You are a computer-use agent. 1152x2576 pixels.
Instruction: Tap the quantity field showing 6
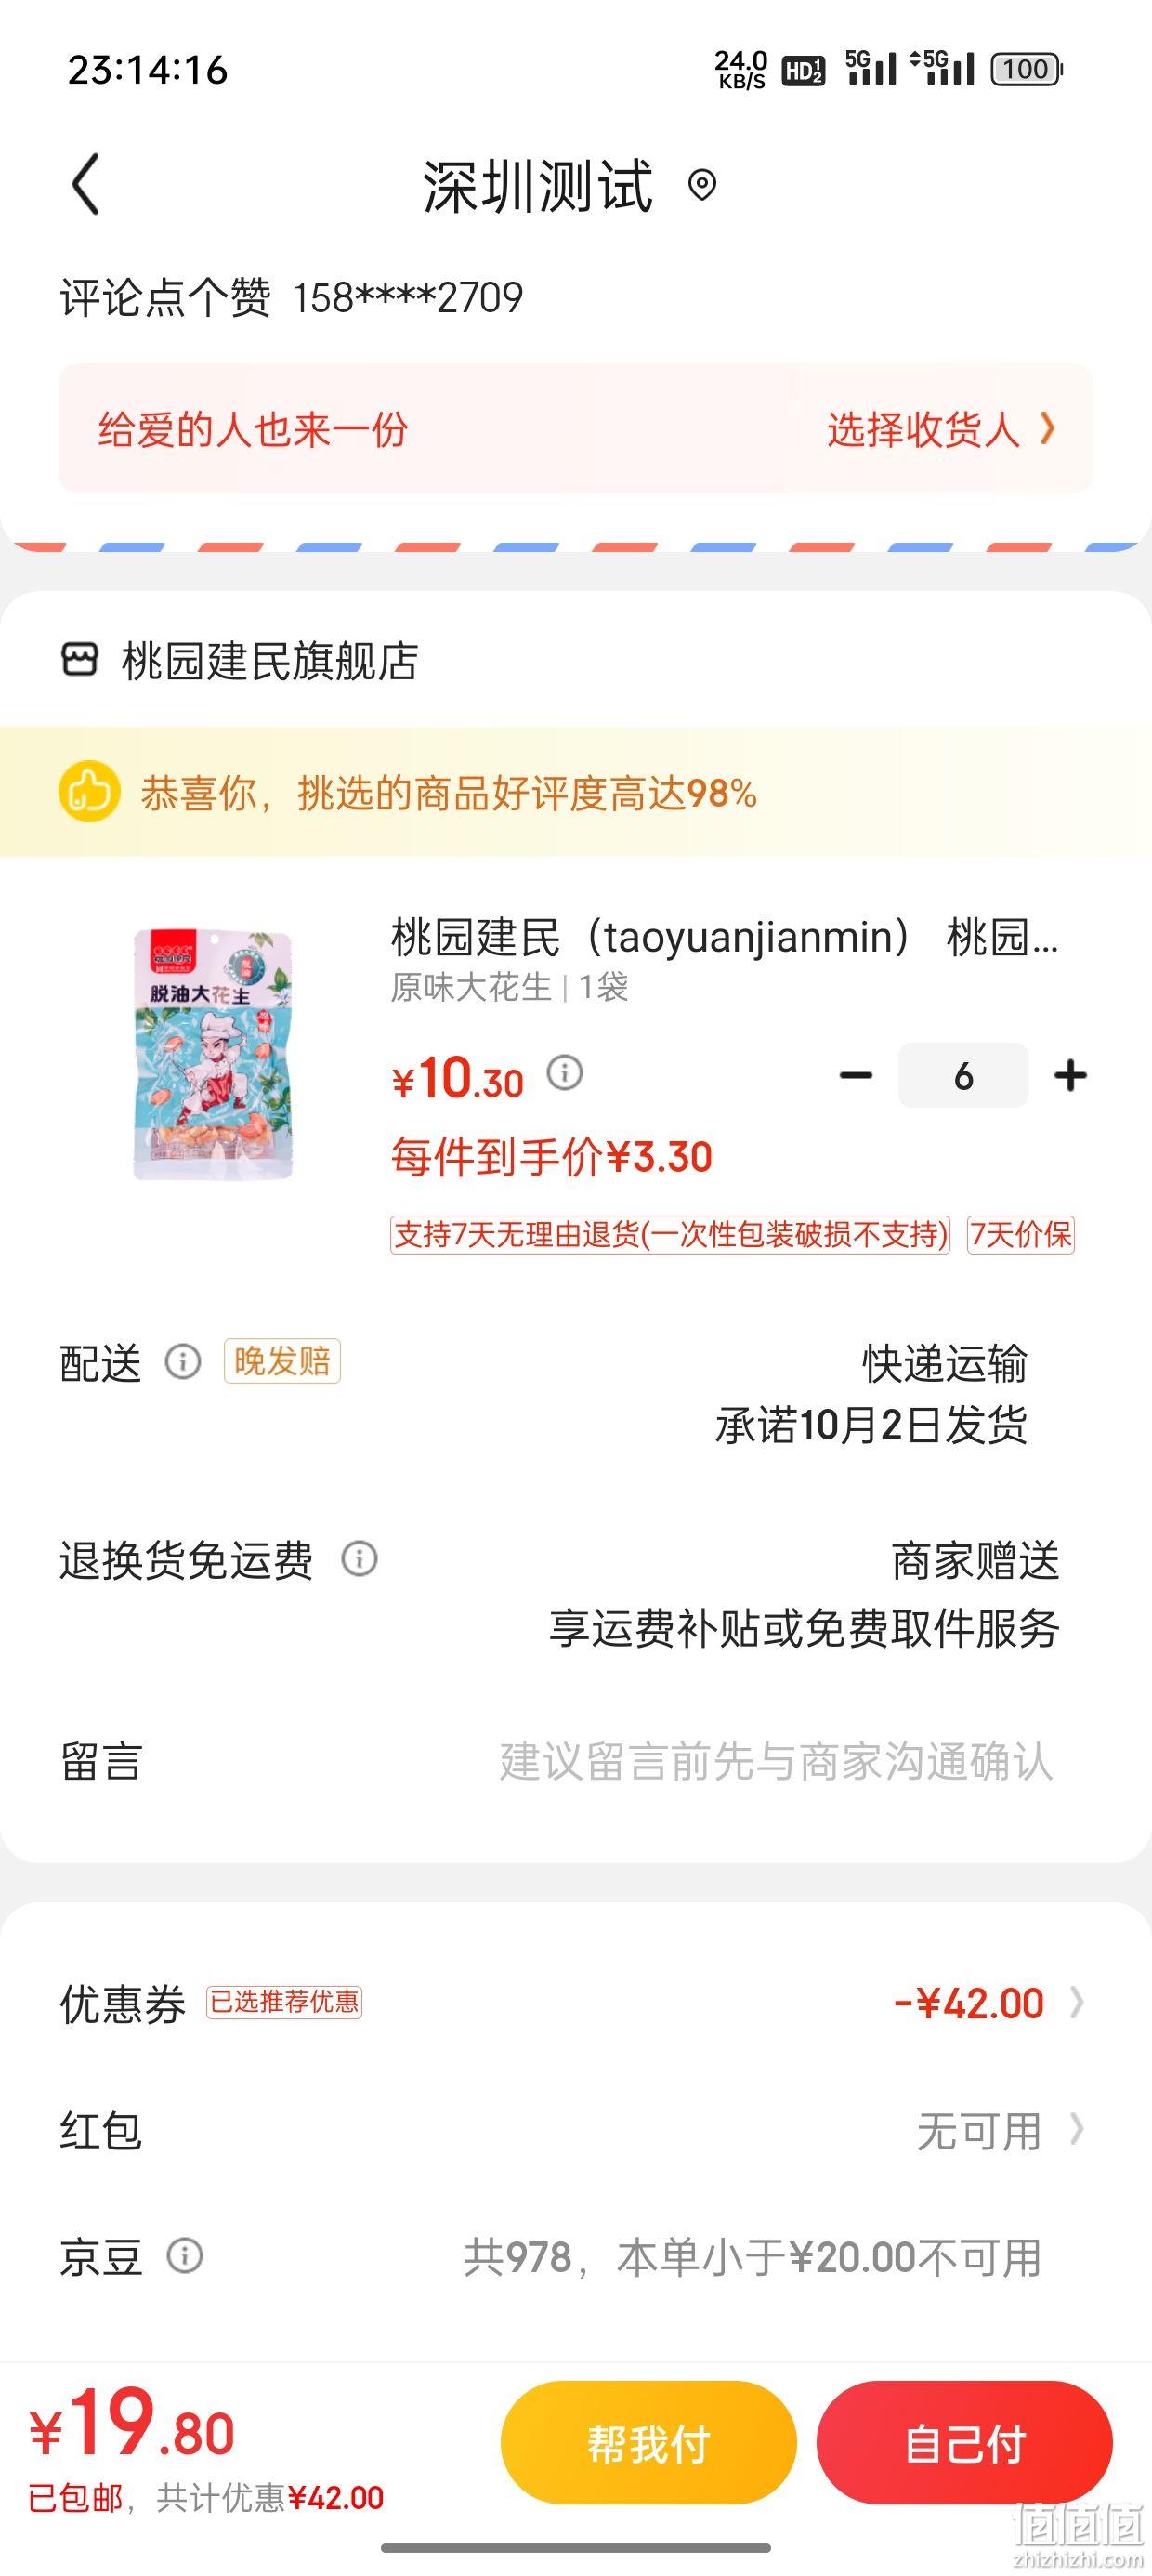(963, 1076)
